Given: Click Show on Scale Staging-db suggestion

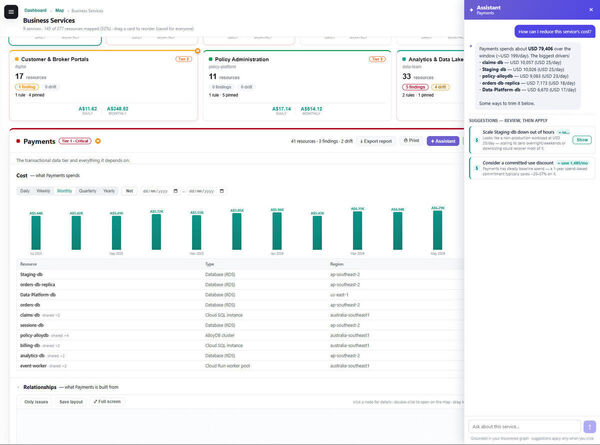Looking at the screenshot, I should coord(582,140).
